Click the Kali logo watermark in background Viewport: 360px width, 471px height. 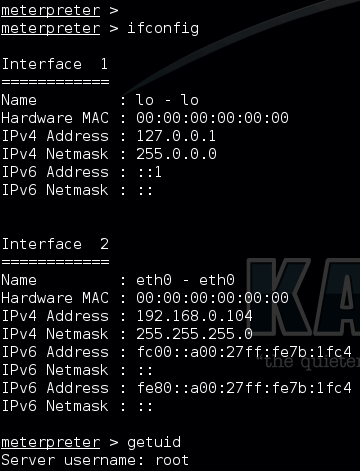[x=303, y=297]
